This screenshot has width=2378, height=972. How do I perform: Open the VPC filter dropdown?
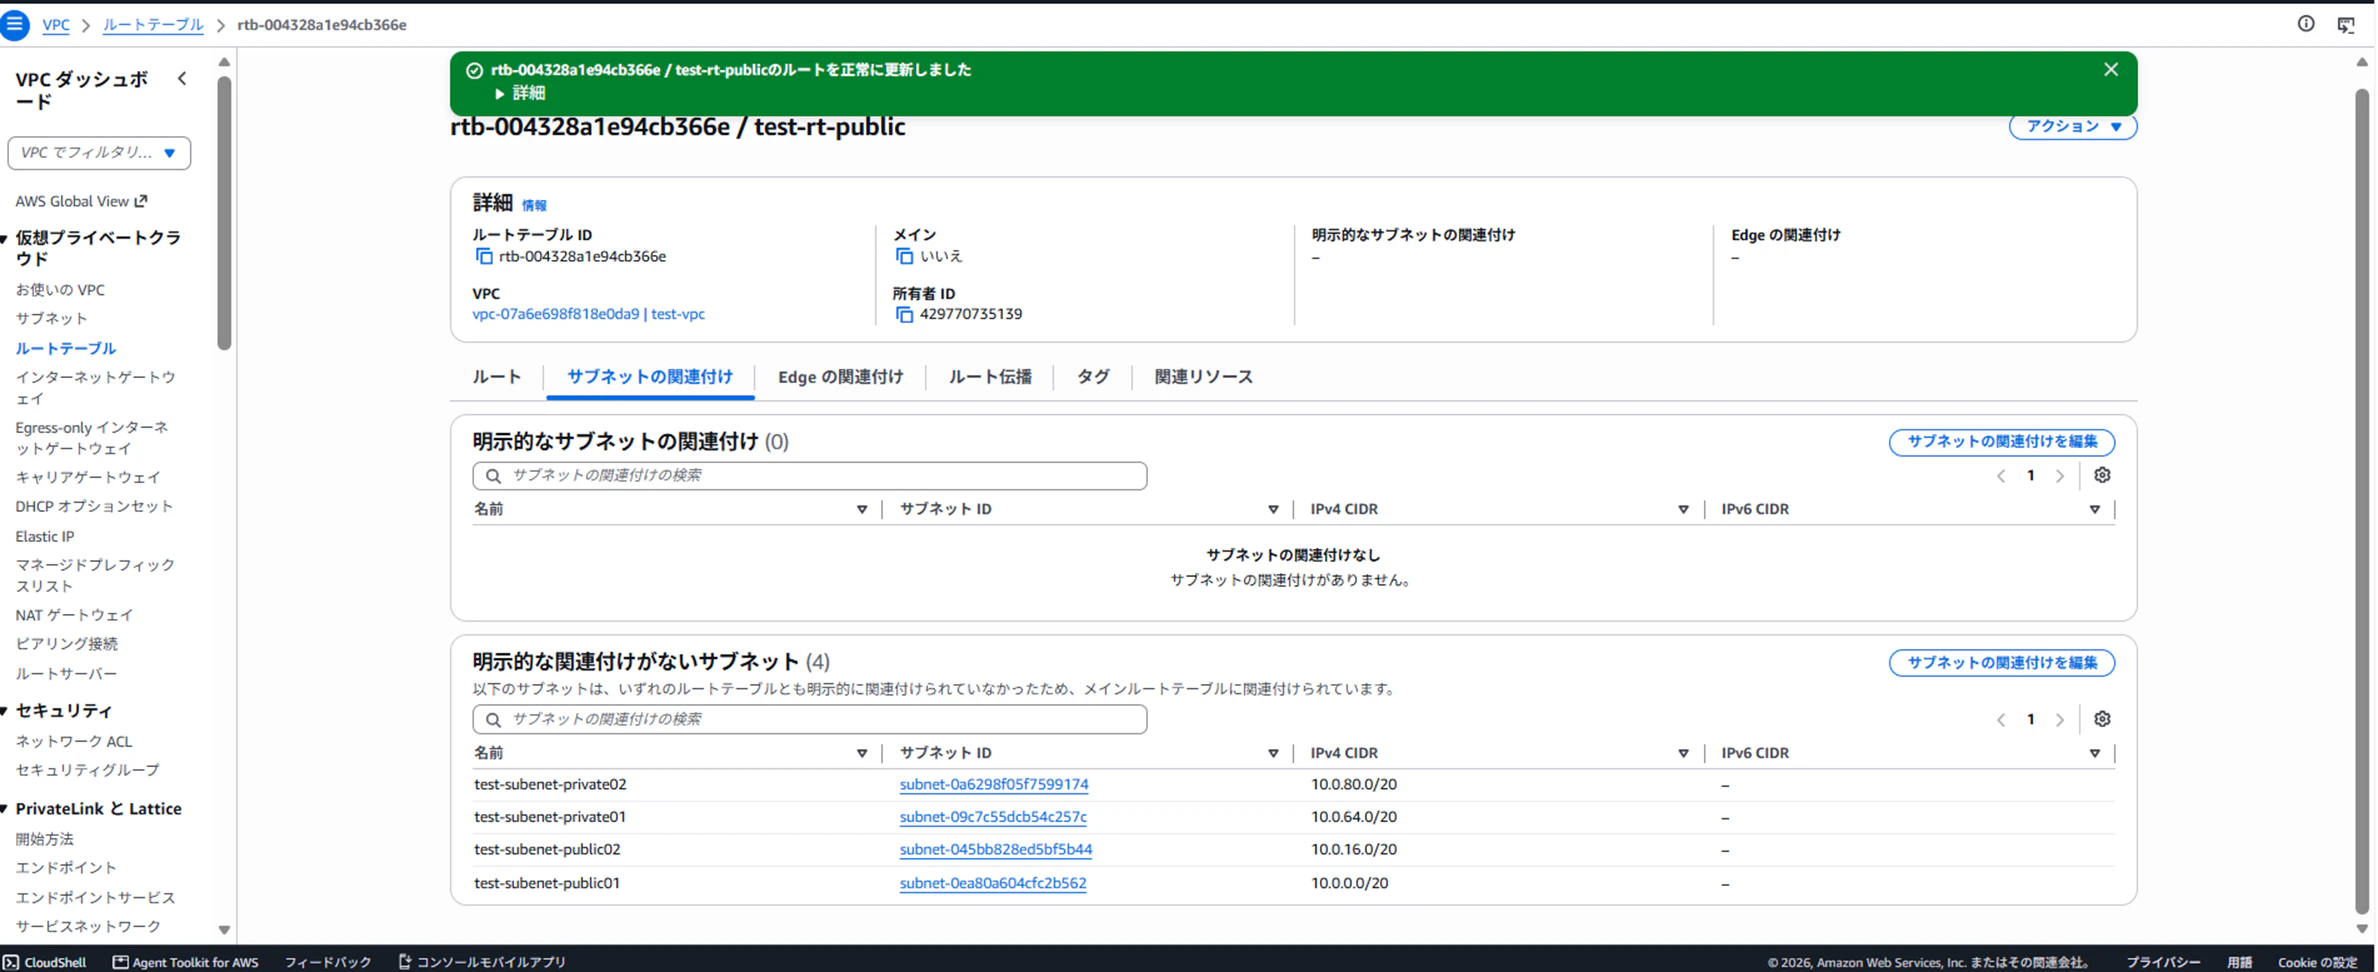click(x=99, y=153)
